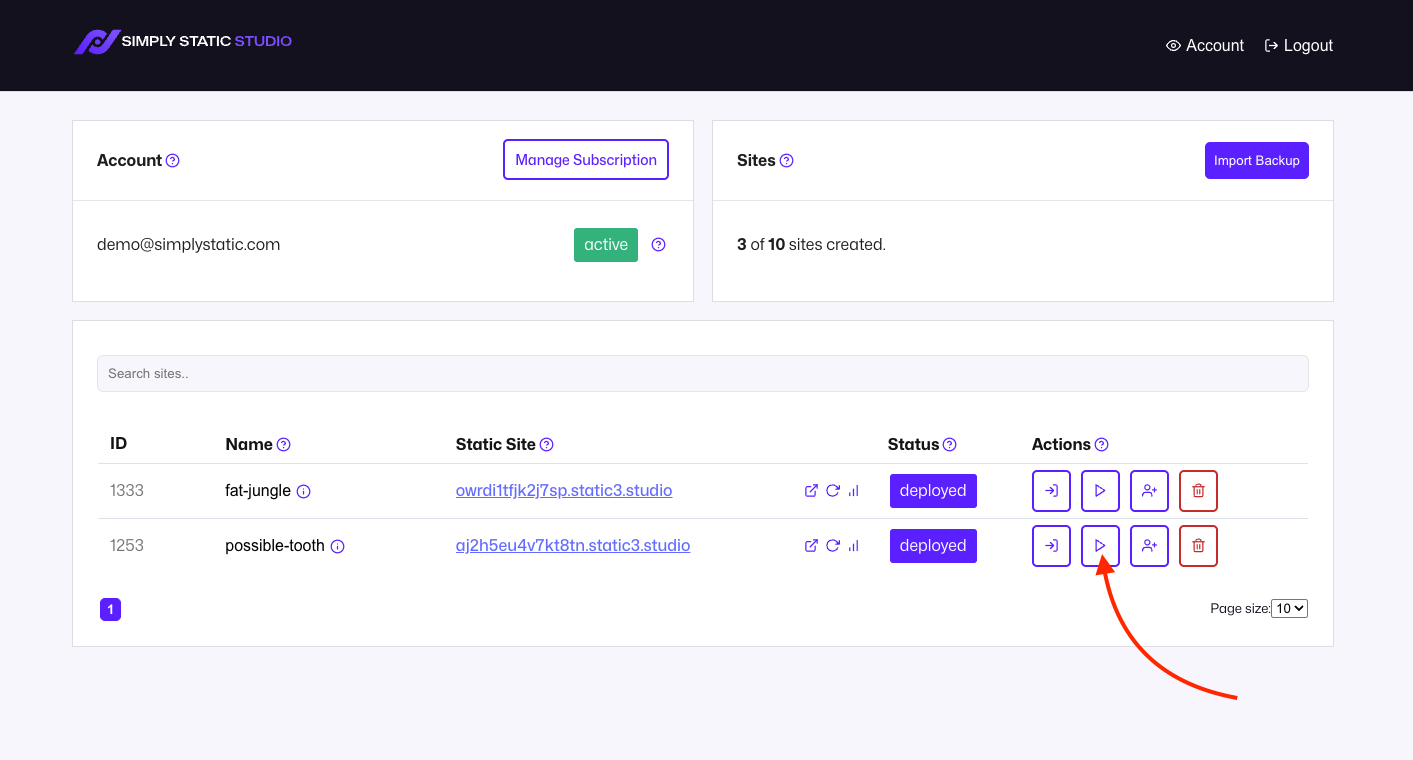Click the ID column header
The height and width of the screenshot is (760, 1413).
click(x=119, y=444)
